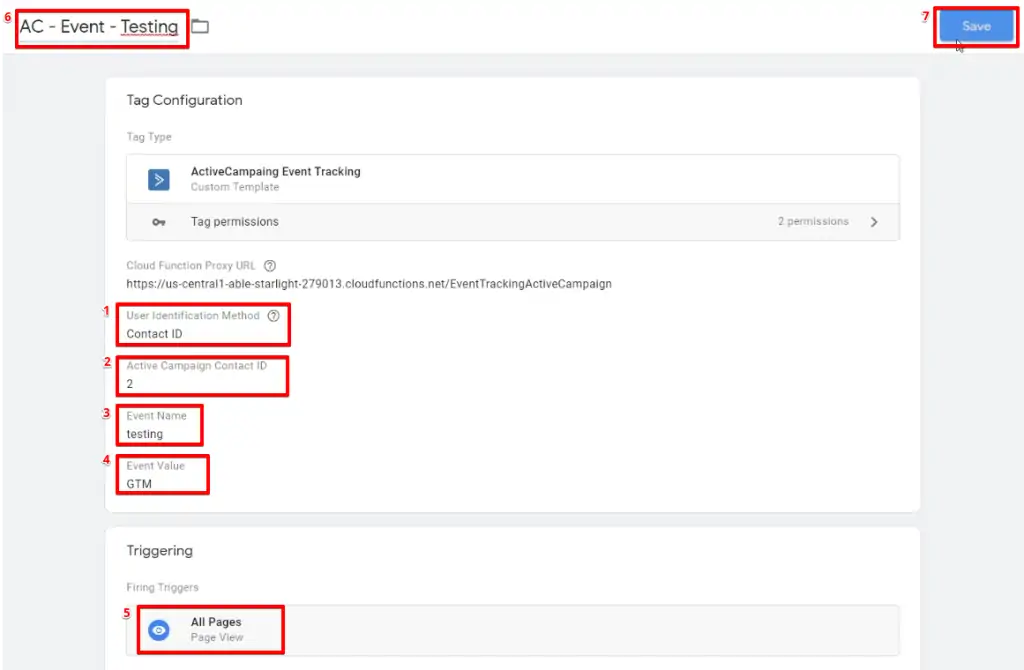The height and width of the screenshot is (670, 1024).
Task: Click the Cloud Function Proxy URL address
Action: coord(370,284)
